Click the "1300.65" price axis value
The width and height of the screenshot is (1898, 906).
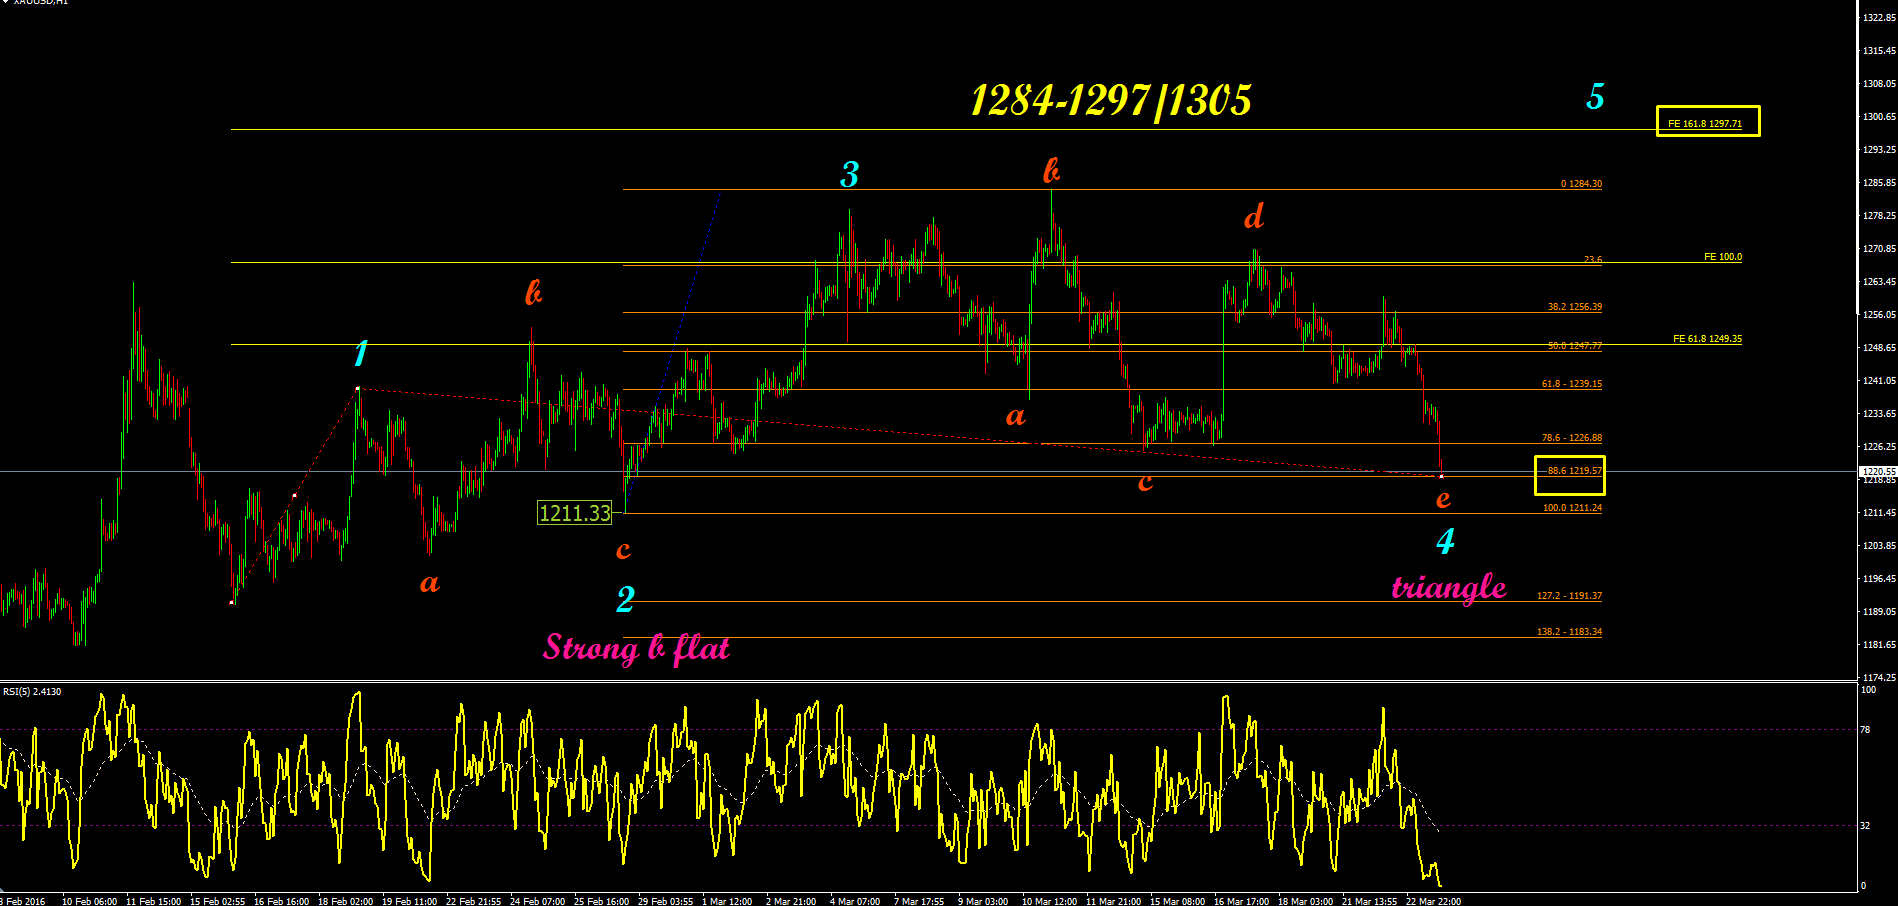[x=1879, y=117]
